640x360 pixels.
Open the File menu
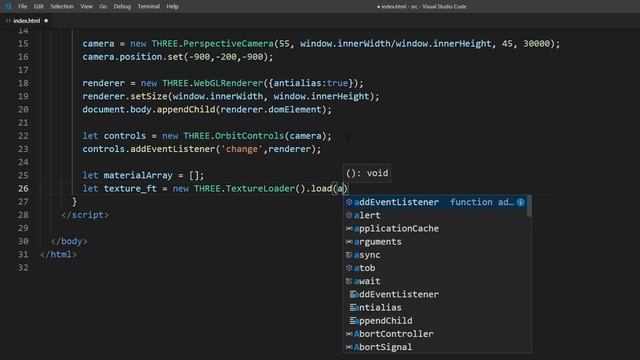point(22,7)
